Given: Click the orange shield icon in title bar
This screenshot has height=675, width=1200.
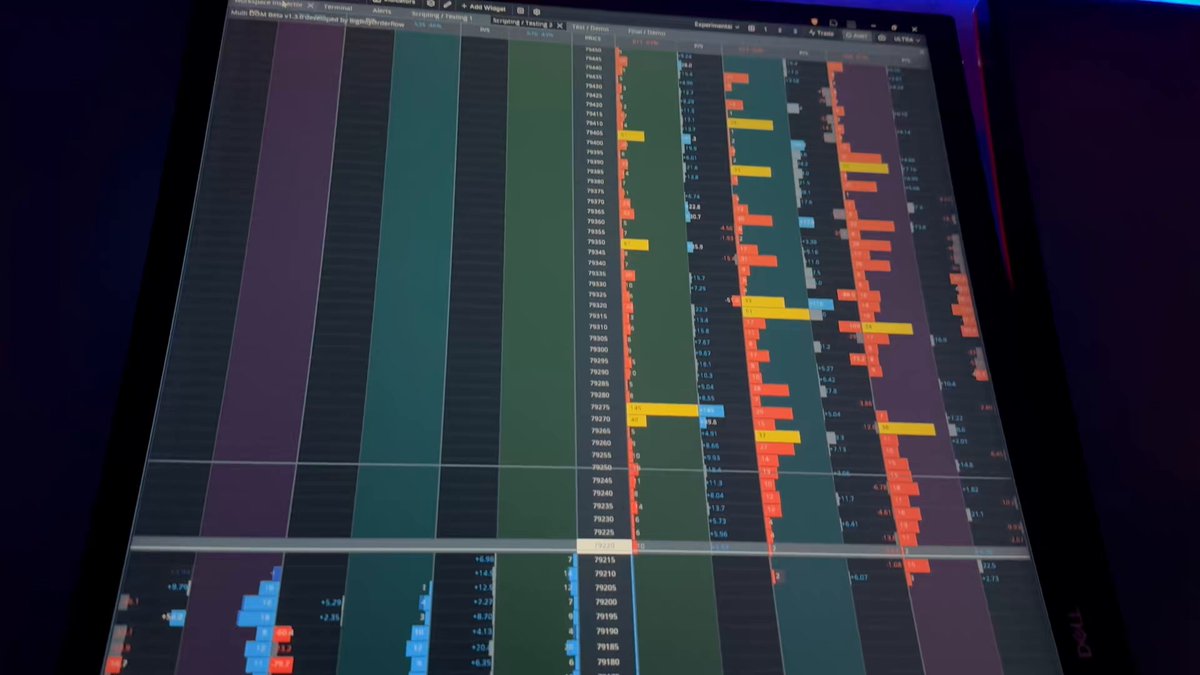Looking at the screenshot, I should click(x=814, y=21).
